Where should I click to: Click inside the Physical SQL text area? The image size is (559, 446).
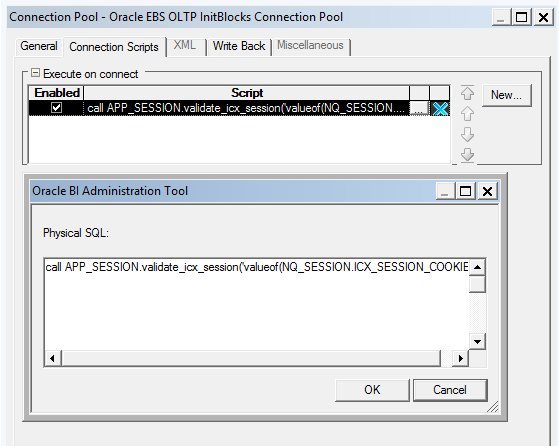257,304
